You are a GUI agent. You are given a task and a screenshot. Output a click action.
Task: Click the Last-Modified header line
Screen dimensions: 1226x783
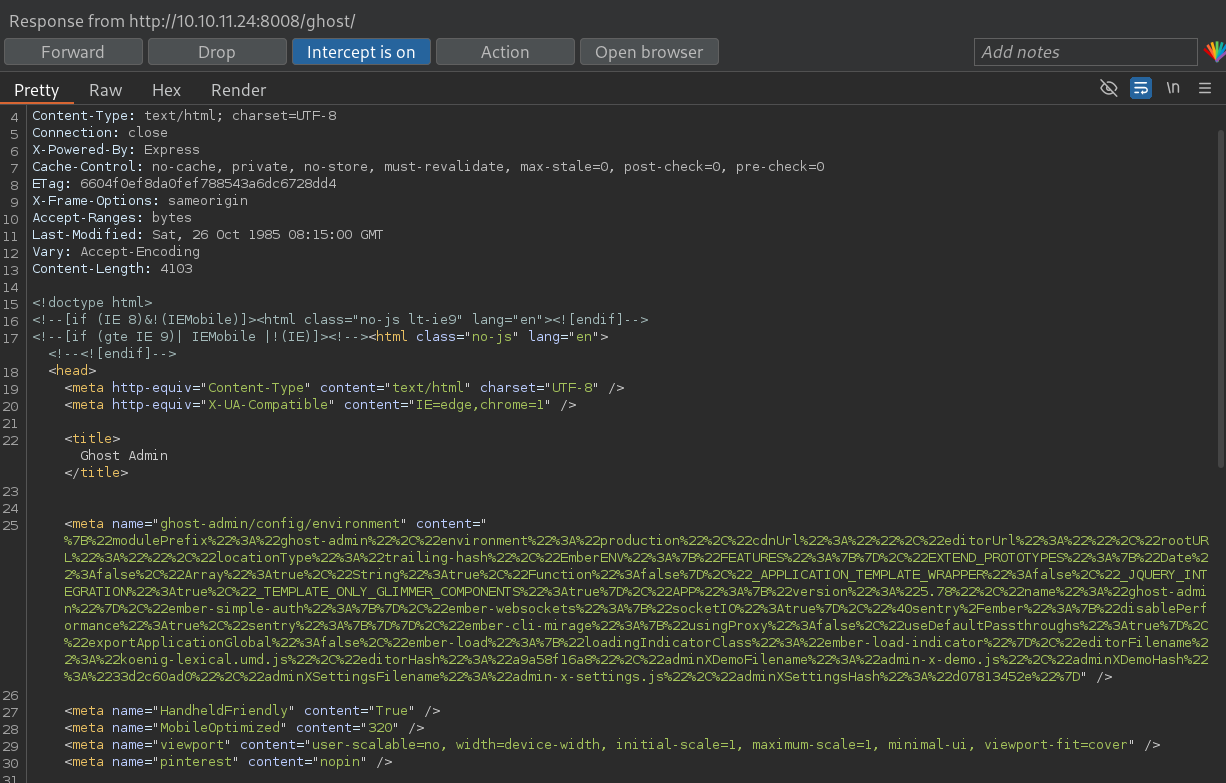208,235
